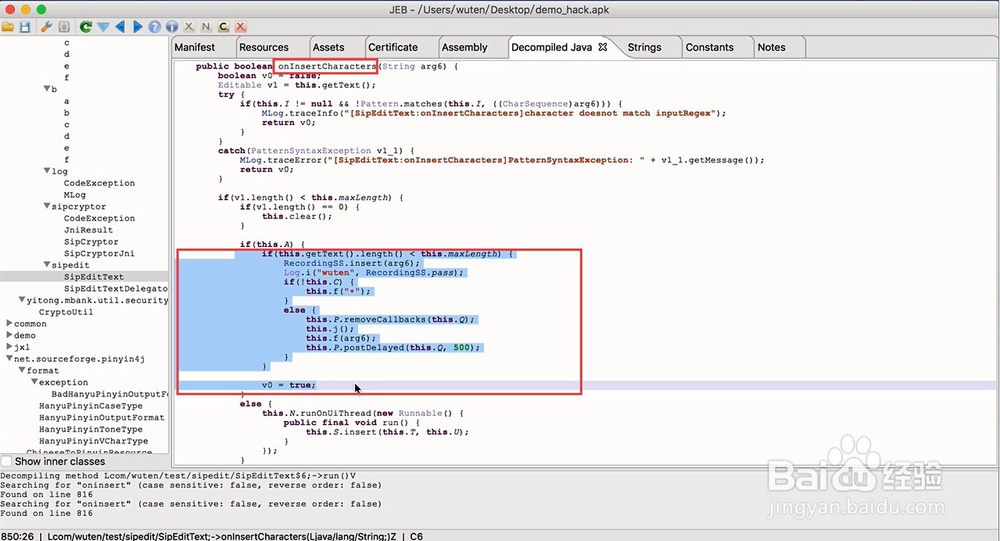1000x541 pixels.
Task: Select SipEditText class in the tree
Action: (94, 277)
